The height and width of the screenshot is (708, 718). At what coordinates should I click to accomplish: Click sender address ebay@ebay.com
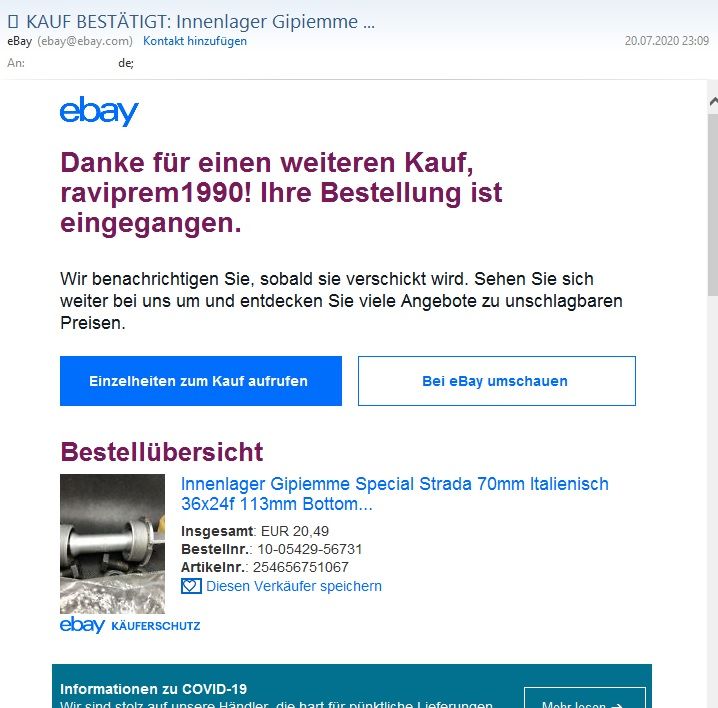85,41
